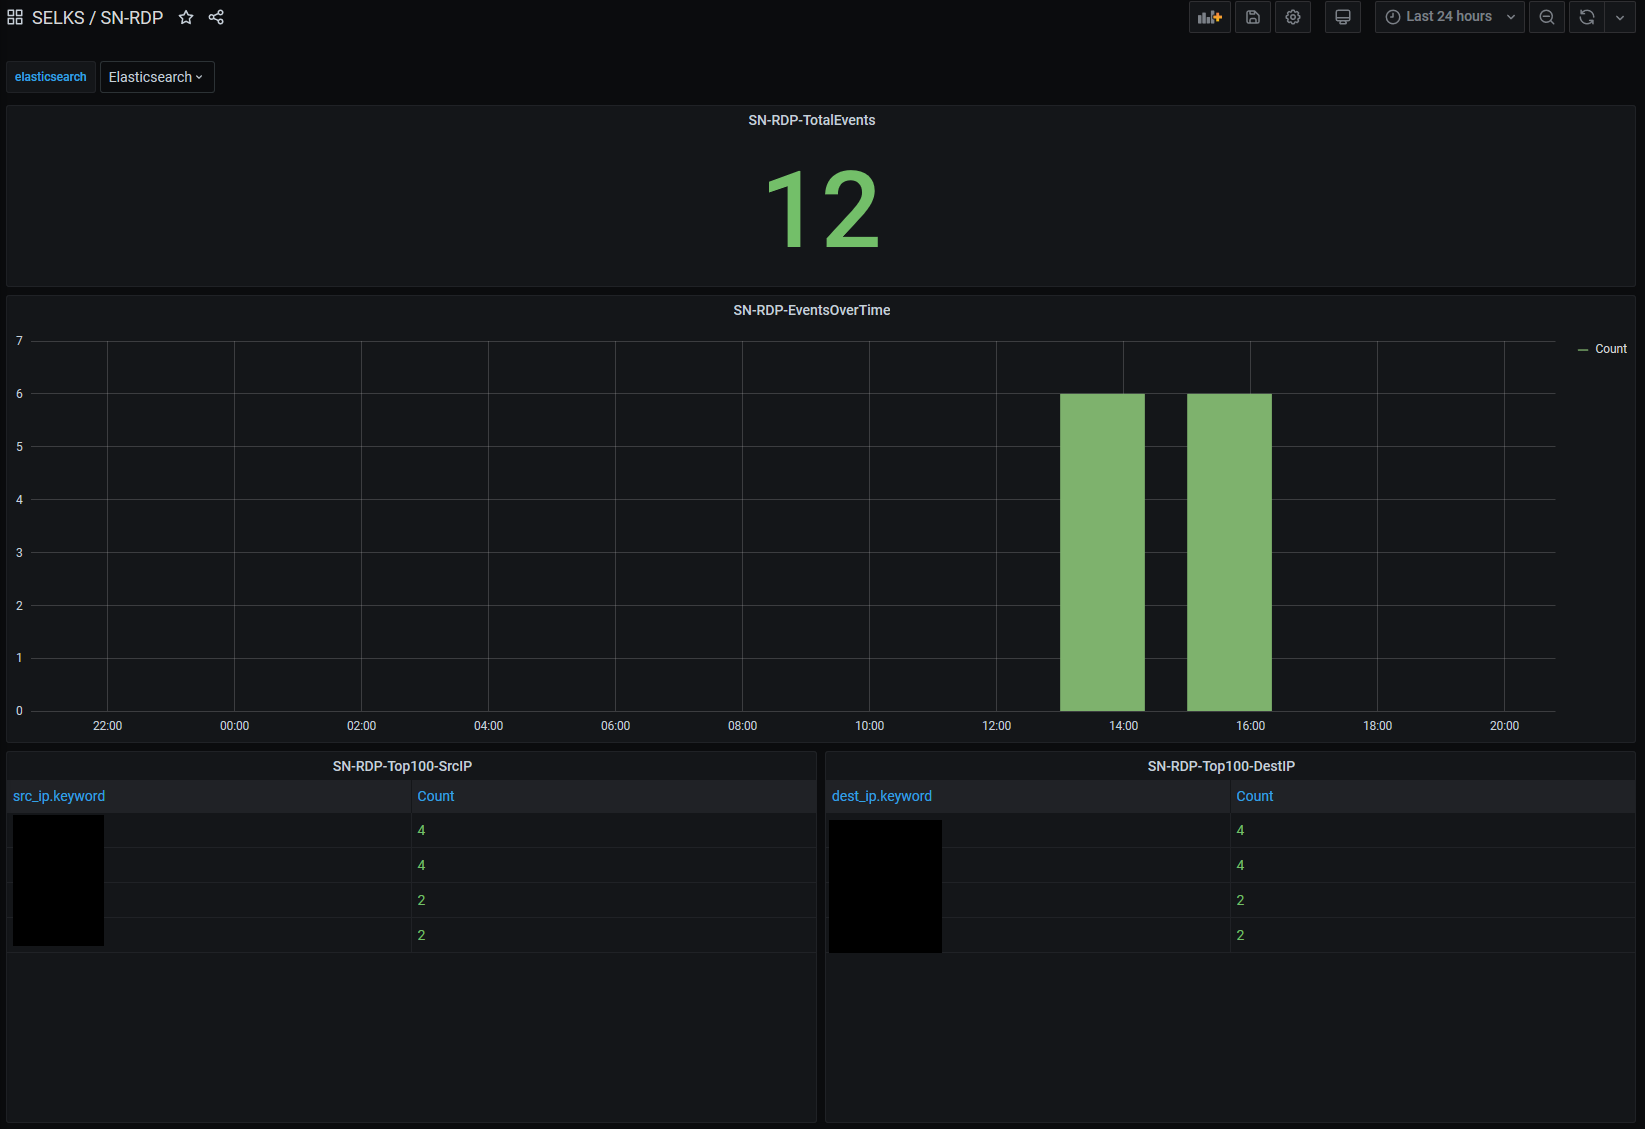Zoom out the time range

pyautogui.click(x=1547, y=17)
